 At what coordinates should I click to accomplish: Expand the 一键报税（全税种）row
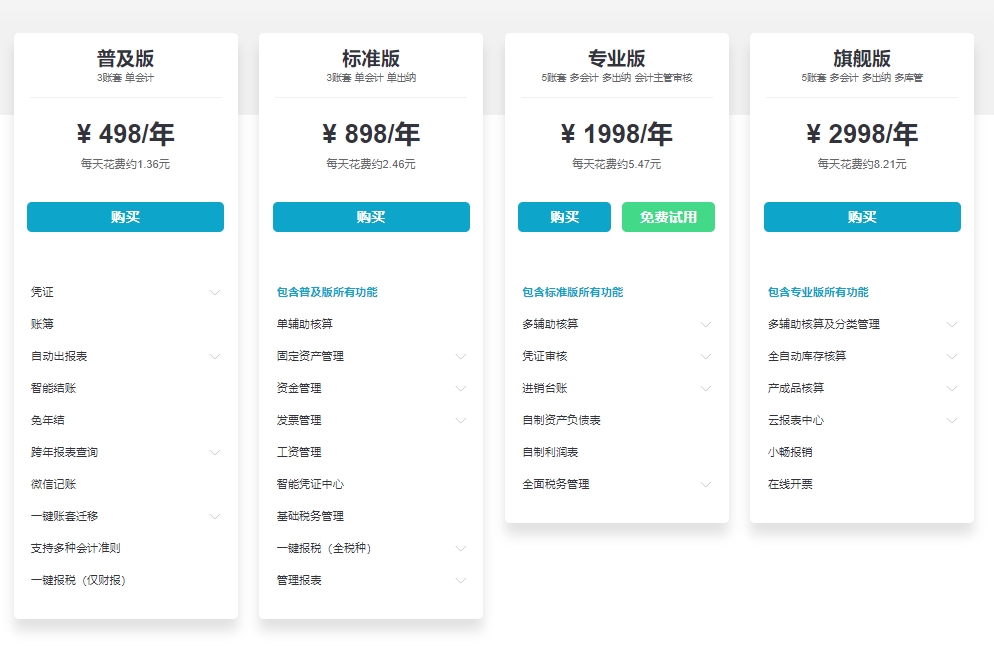[x=461, y=548]
